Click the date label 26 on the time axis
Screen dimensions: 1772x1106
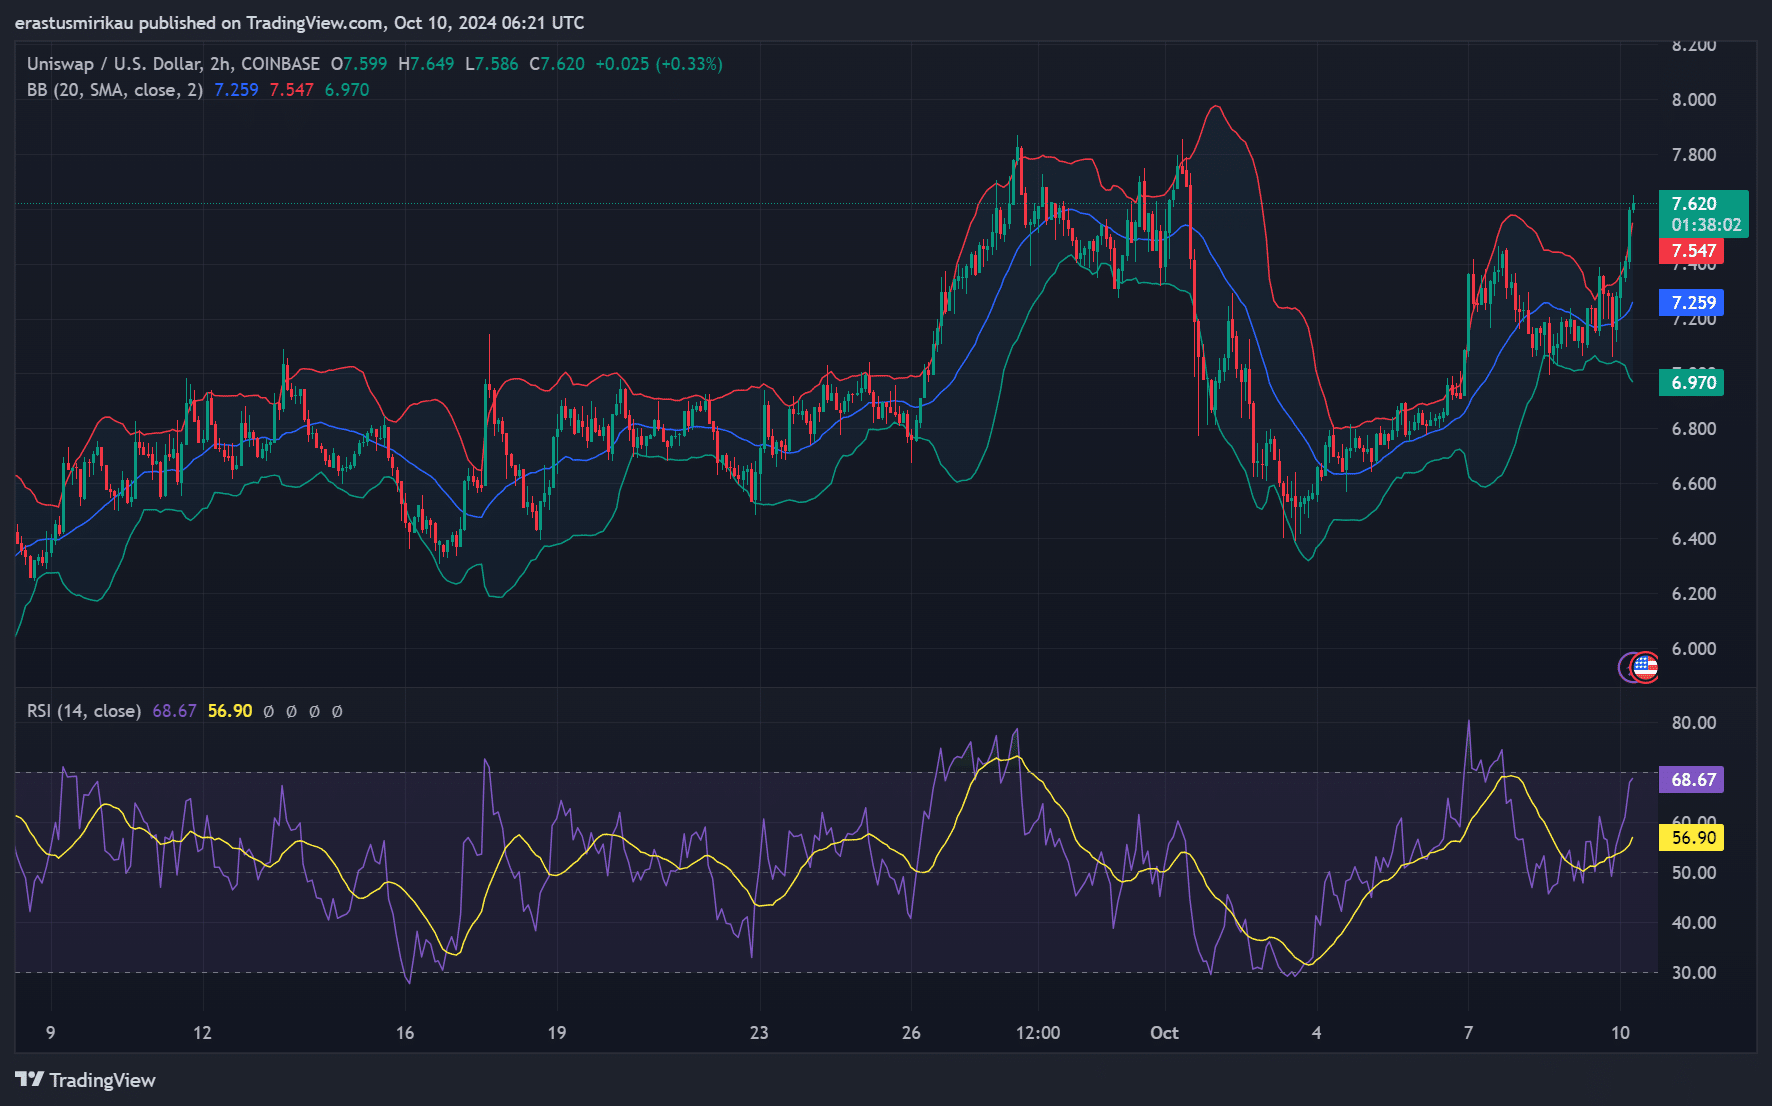coord(911,1033)
